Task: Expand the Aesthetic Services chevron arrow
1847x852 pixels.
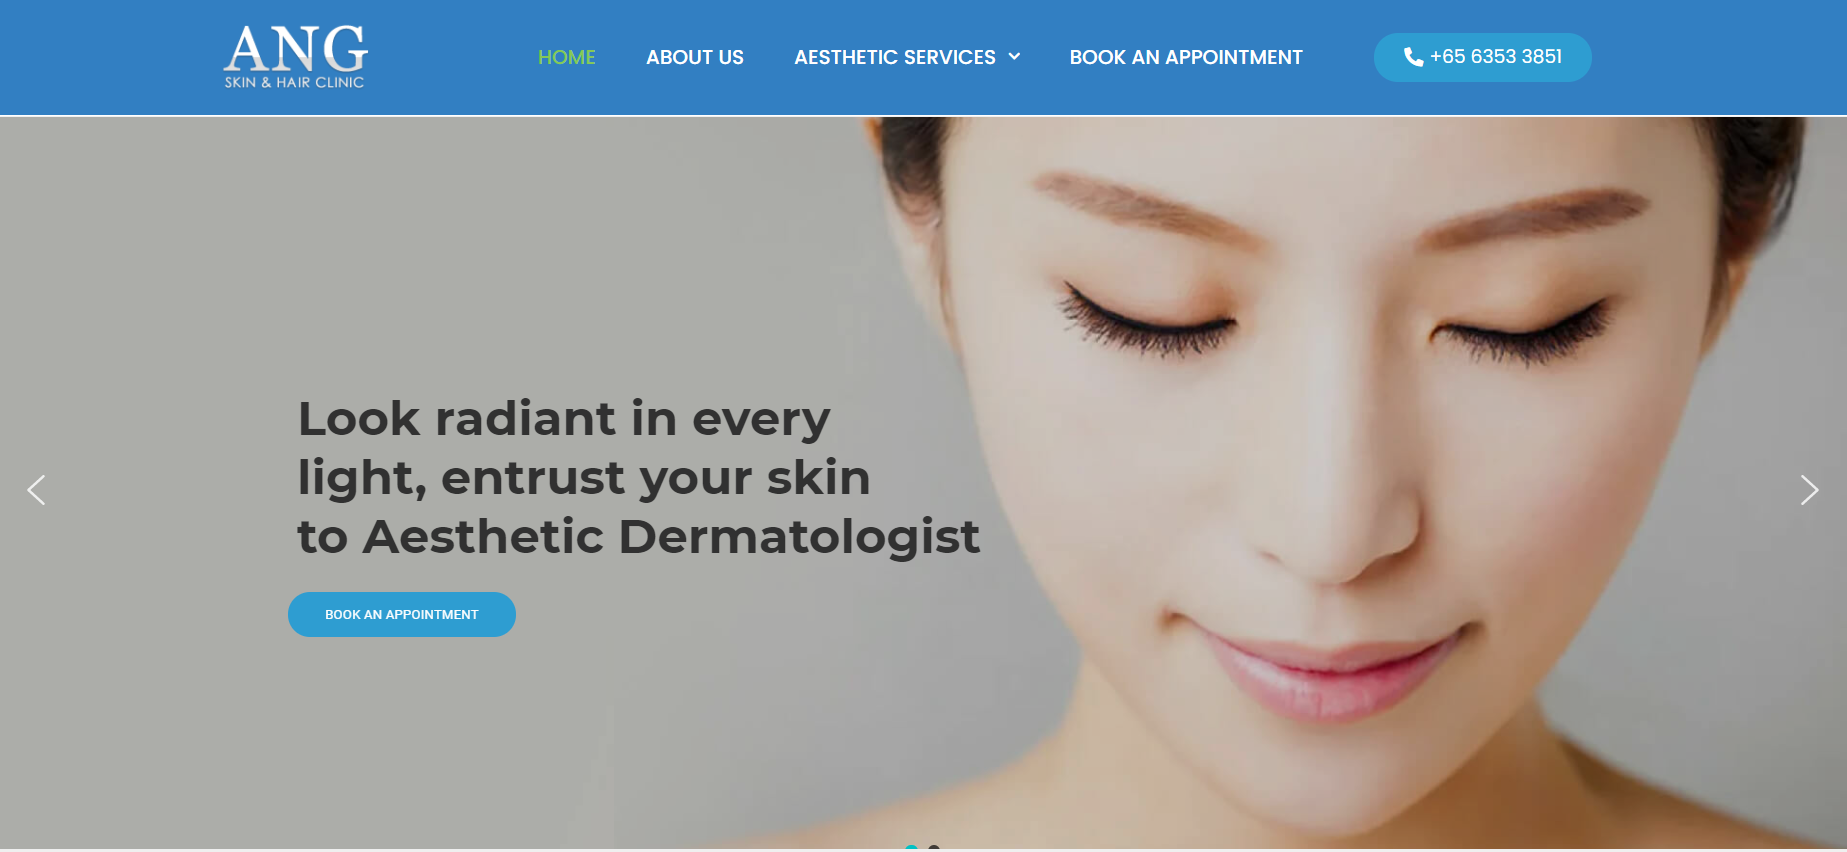Action: tap(1014, 57)
